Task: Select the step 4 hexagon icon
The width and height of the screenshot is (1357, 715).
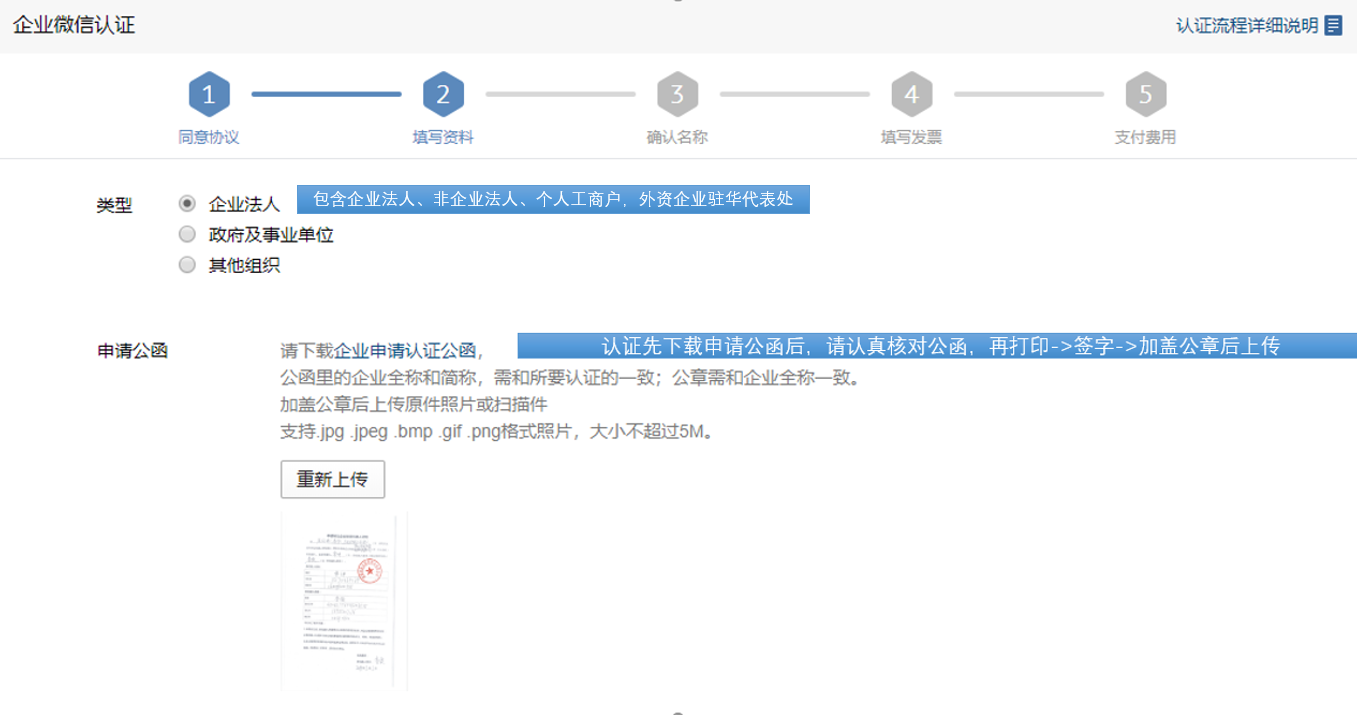Action: 911,95
